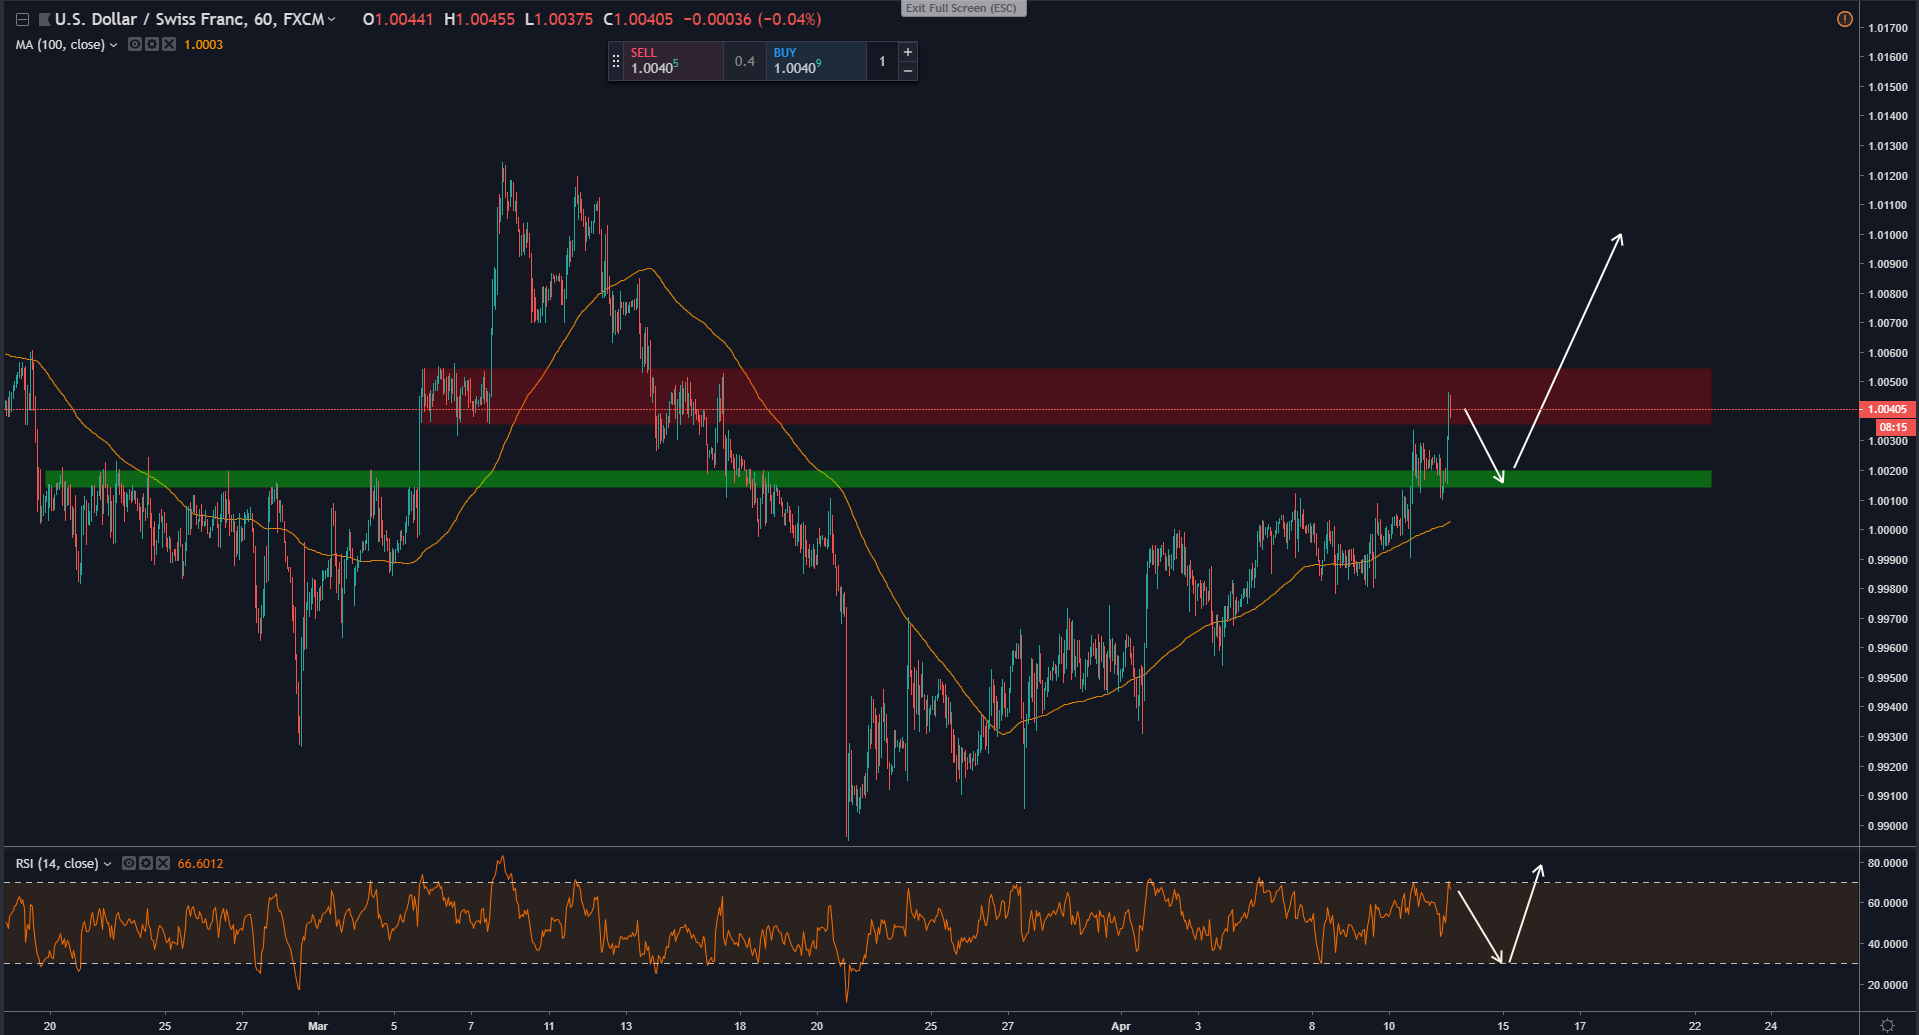Click the RSI 20.0000 scale label
Image resolution: width=1919 pixels, height=1035 pixels.
point(1888,985)
